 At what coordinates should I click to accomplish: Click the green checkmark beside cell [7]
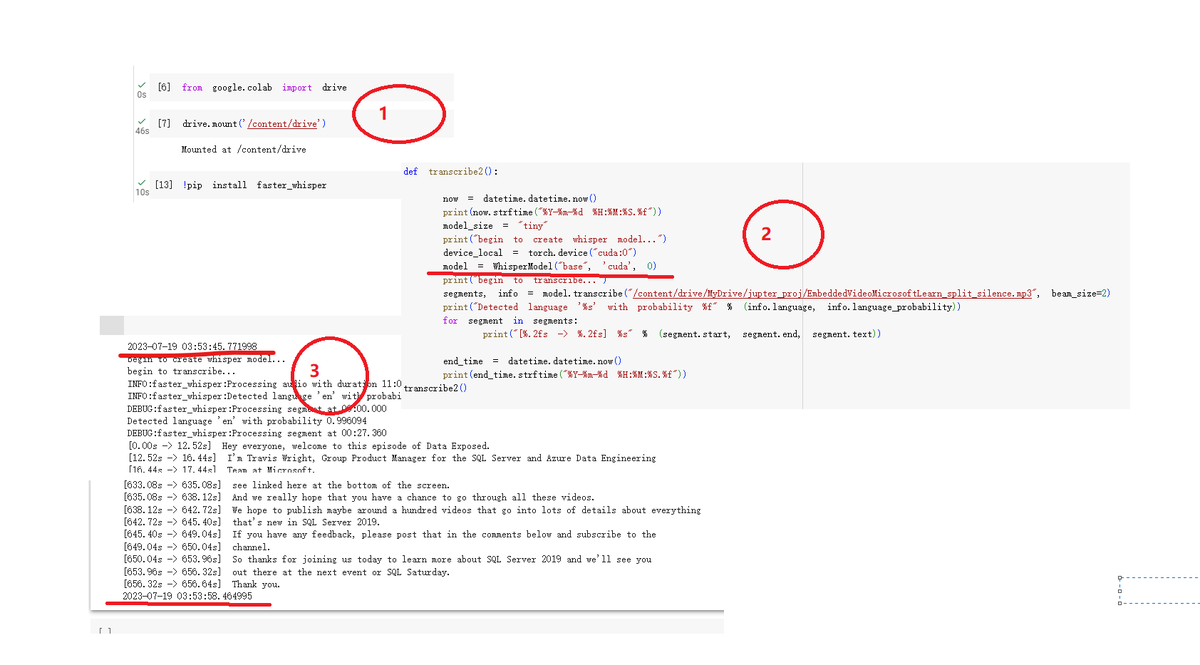pos(141,120)
